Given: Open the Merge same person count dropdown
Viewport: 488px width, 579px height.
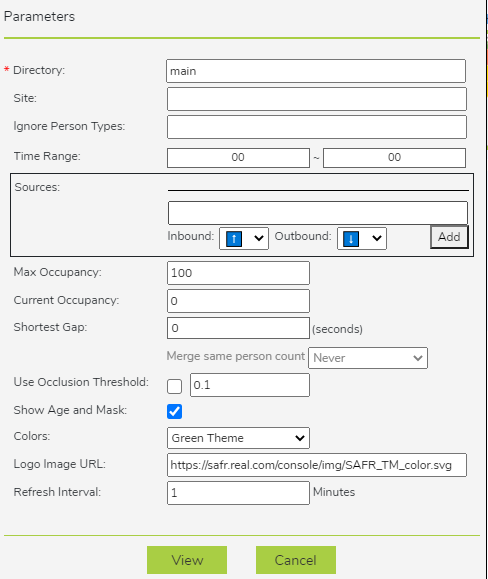Looking at the screenshot, I should pos(368,357).
